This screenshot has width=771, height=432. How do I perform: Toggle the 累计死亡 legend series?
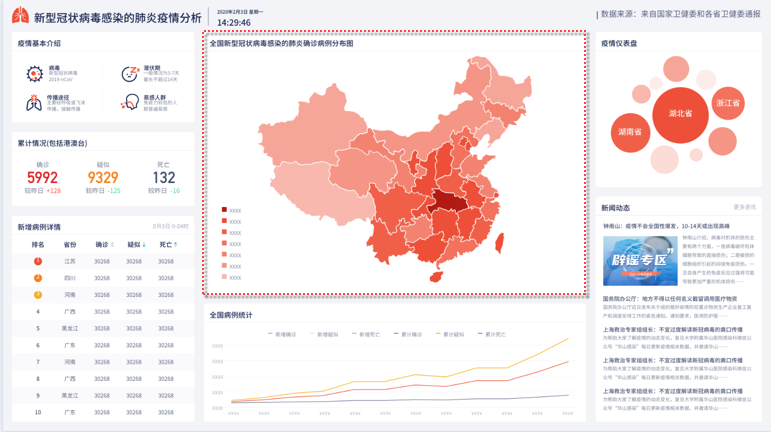[x=492, y=334]
